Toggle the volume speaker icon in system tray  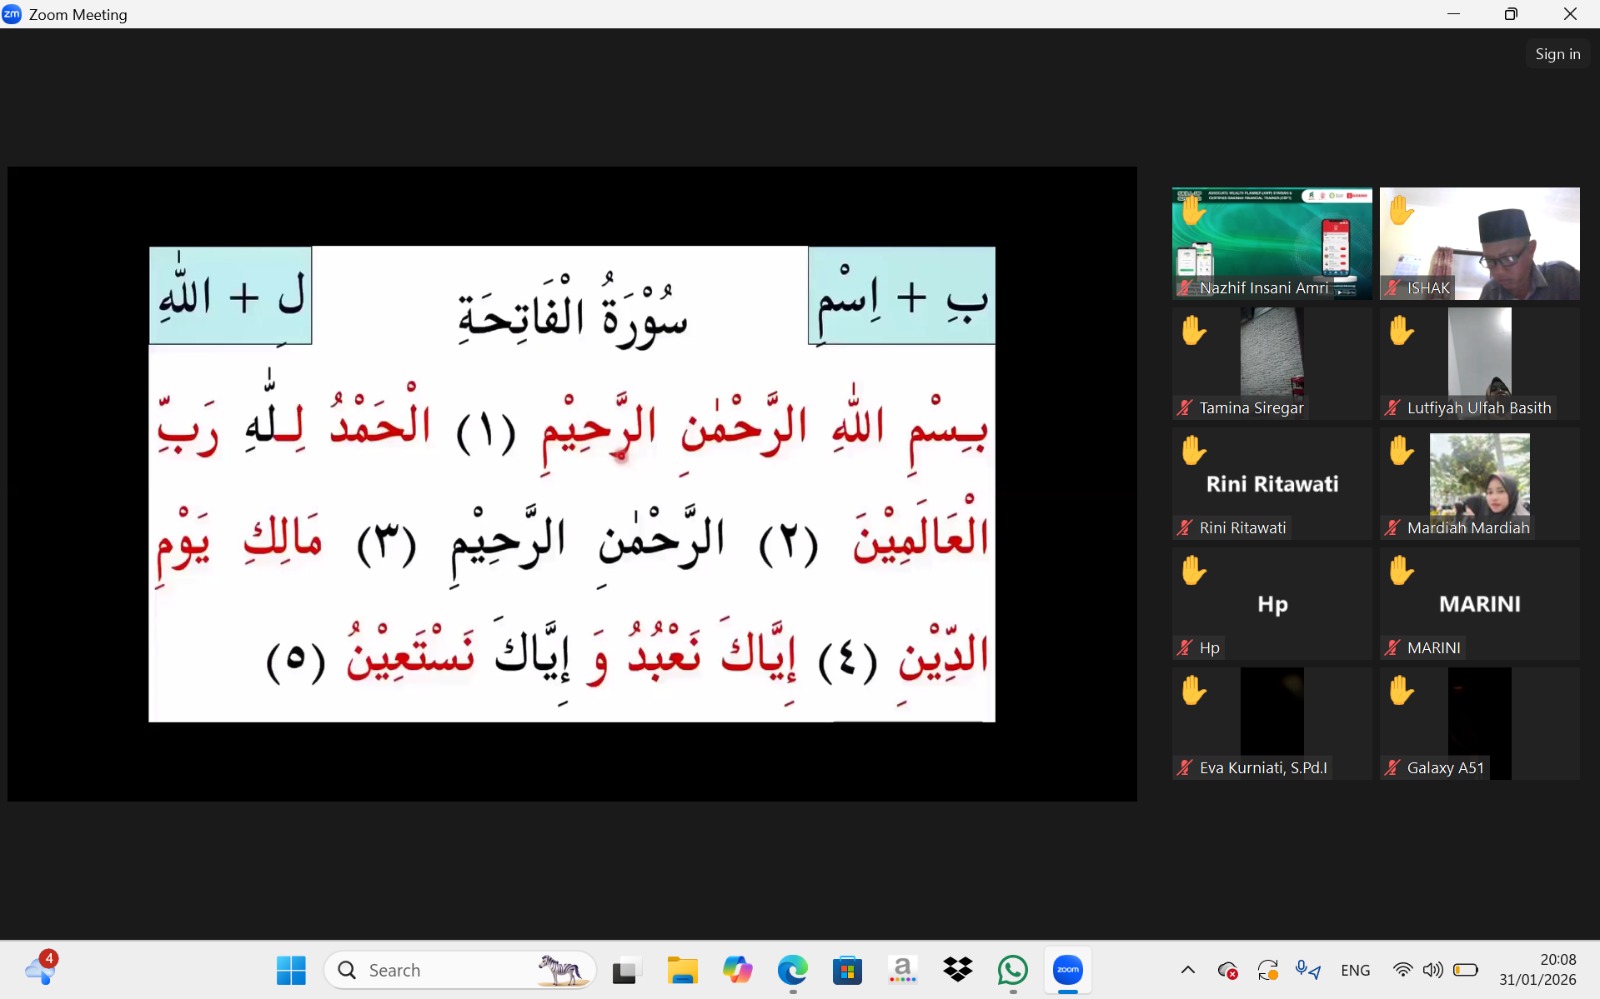[1433, 970]
